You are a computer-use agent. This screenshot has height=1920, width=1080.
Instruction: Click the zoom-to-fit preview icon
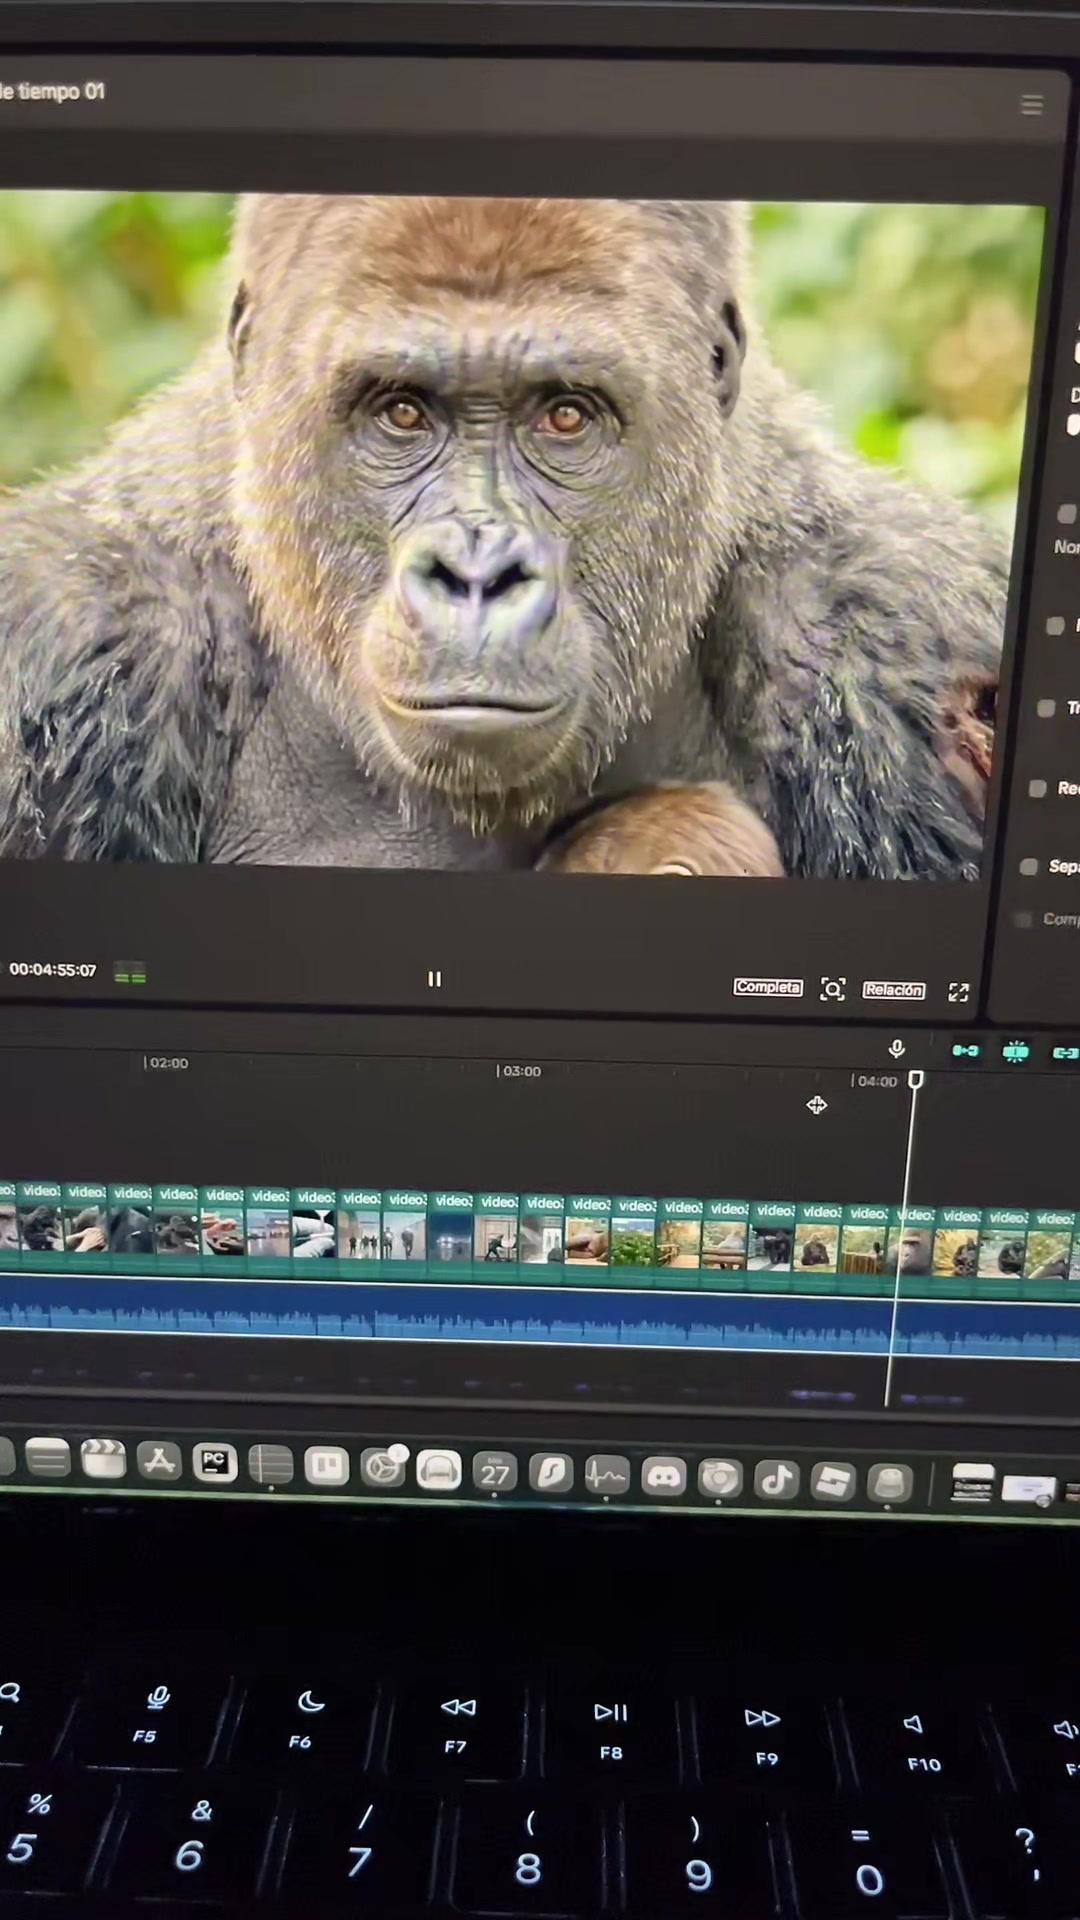(832, 989)
